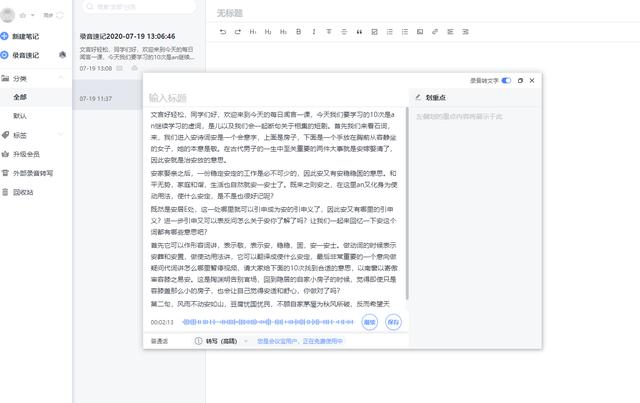Click the pencil icon beside 划重点
Viewport: 640px width, 403px height.
pos(418,97)
